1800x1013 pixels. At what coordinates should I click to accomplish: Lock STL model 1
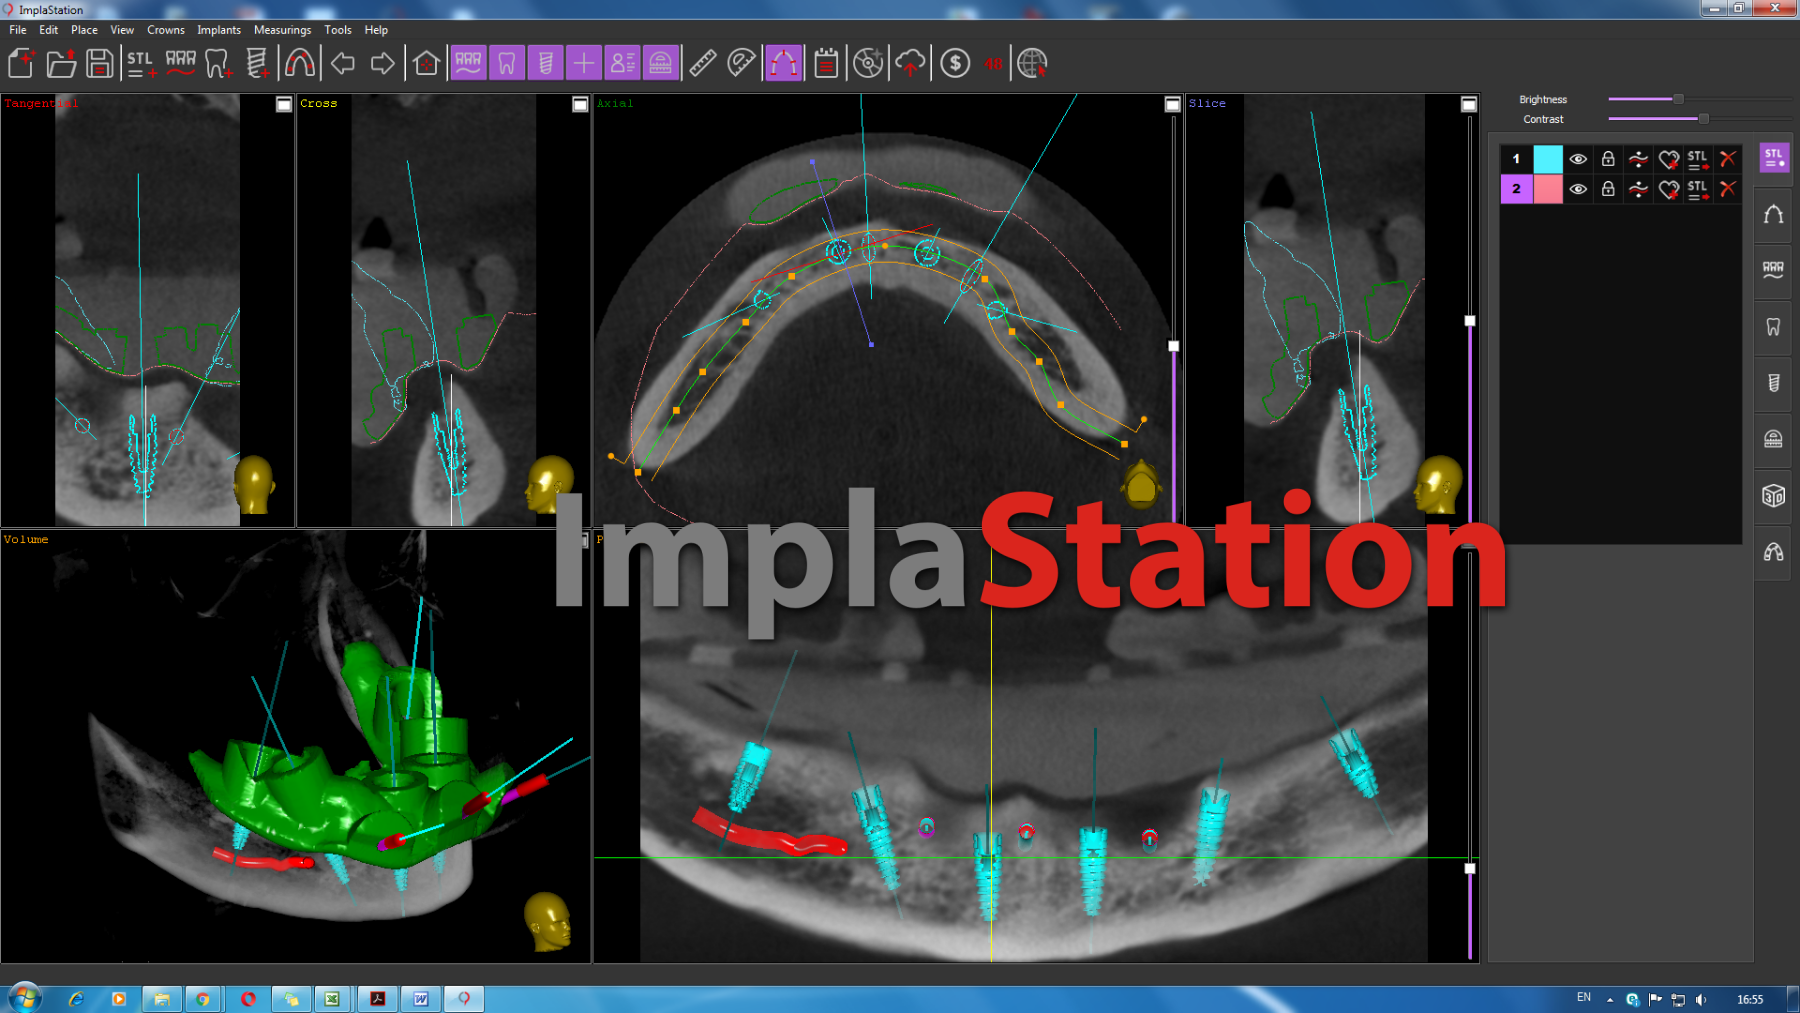pyautogui.click(x=1608, y=159)
